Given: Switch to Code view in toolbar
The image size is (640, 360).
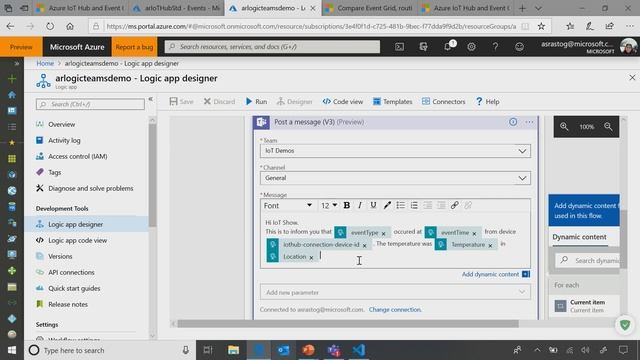Looking at the screenshot, I should [342, 102].
